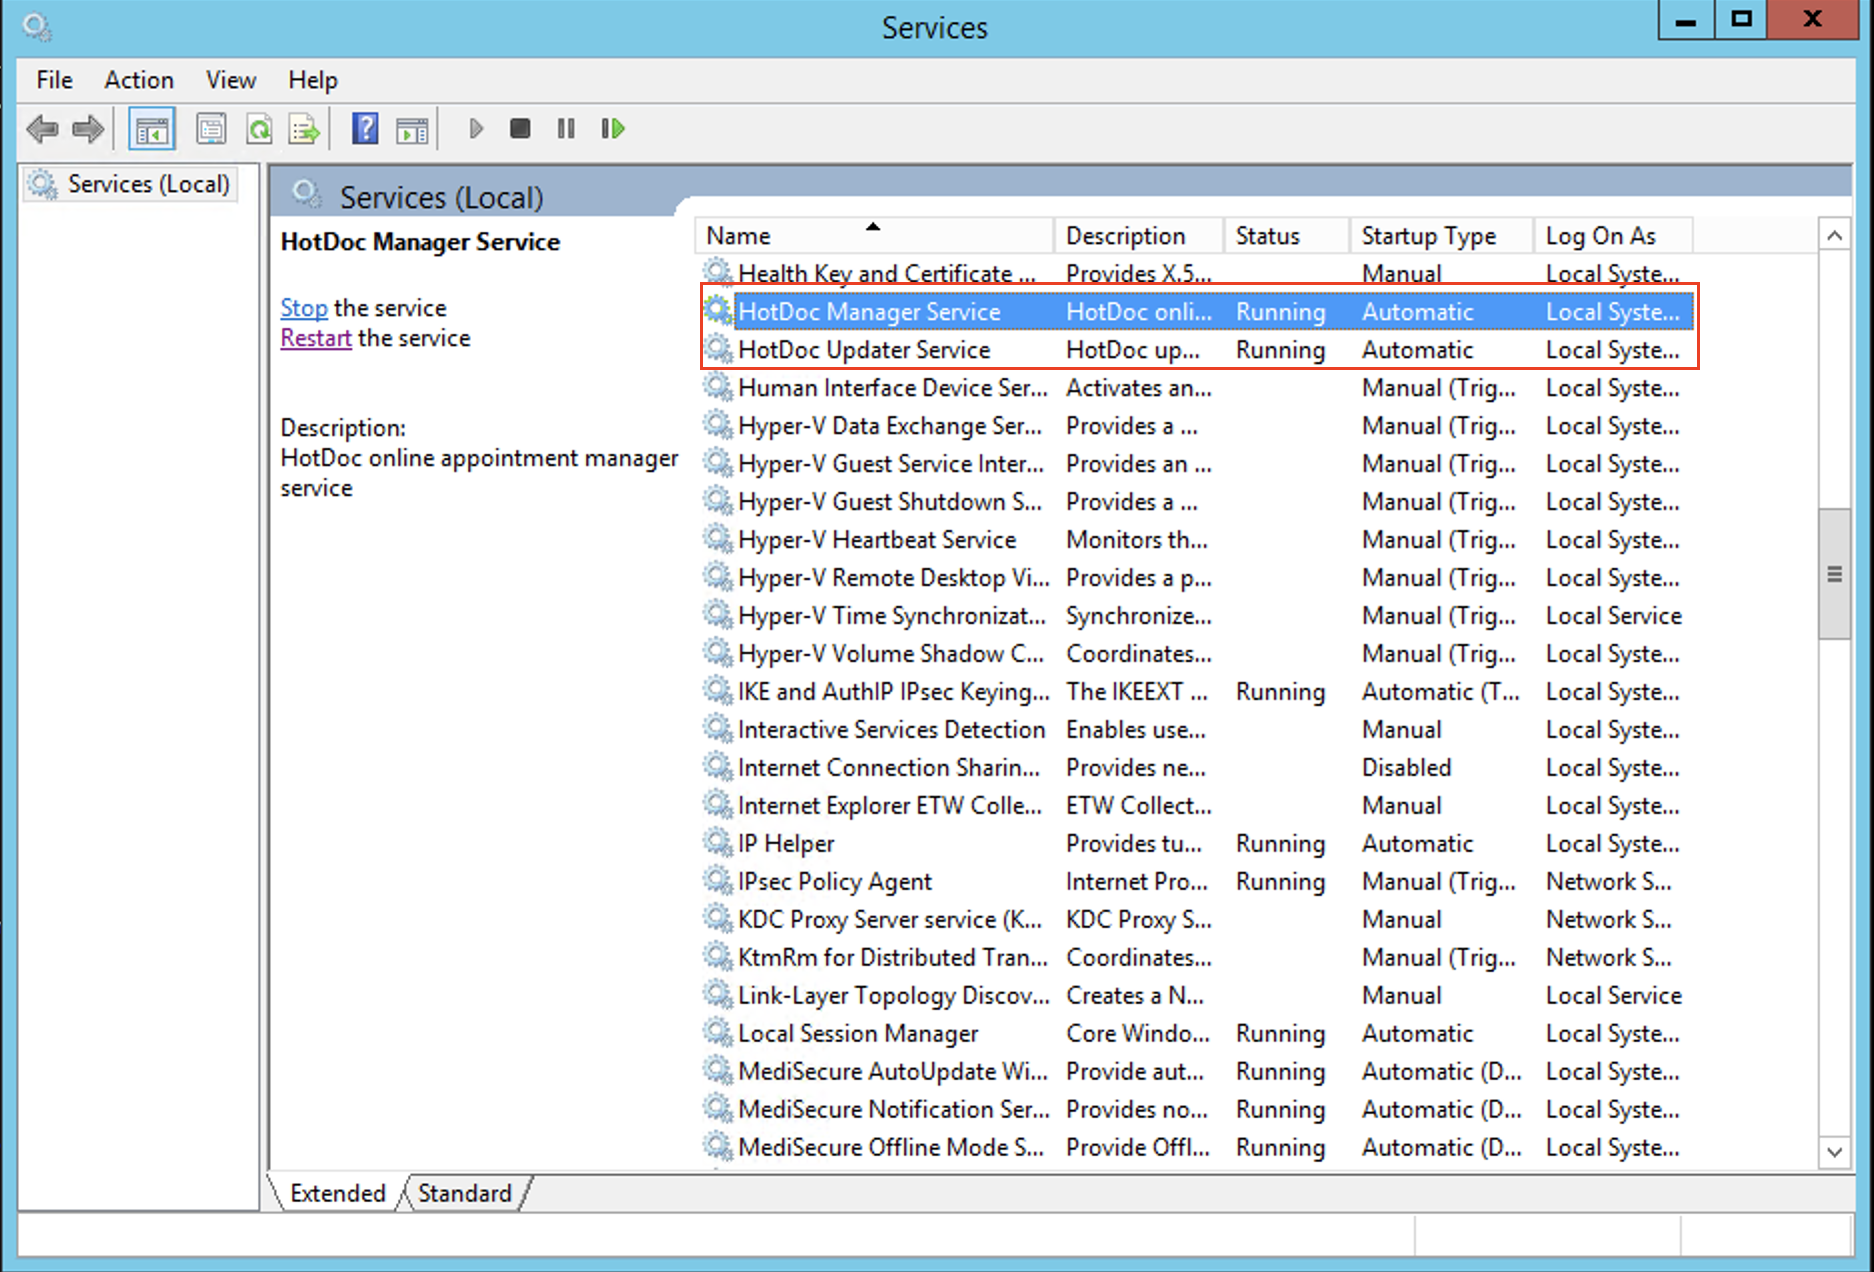Sort by the Name column header
Viewport: 1874px width, 1272px height.
tap(873, 235)
